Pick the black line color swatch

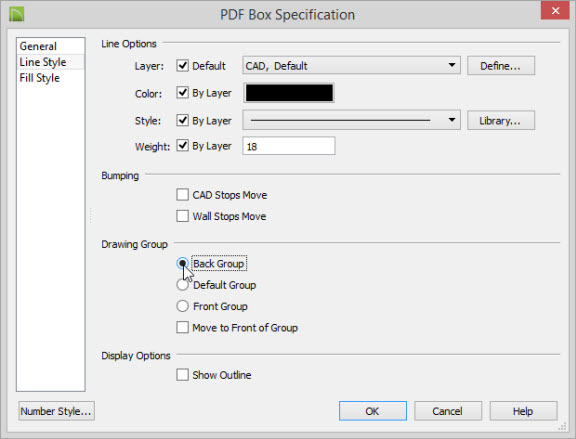pyautogui.click(x=289, y=93)
